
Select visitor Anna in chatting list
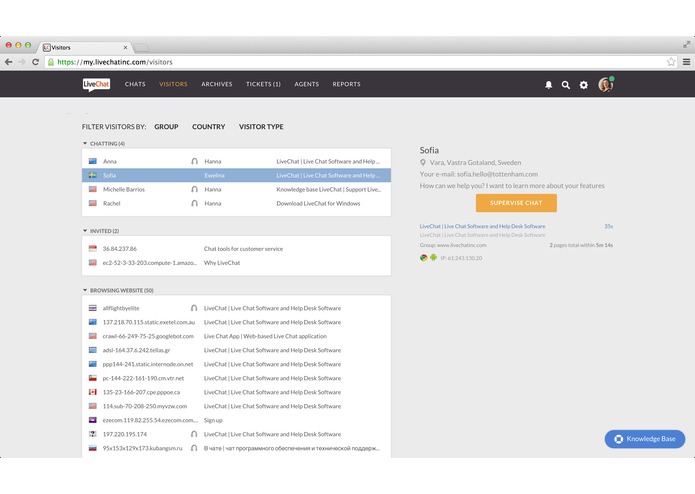point(236,161)
